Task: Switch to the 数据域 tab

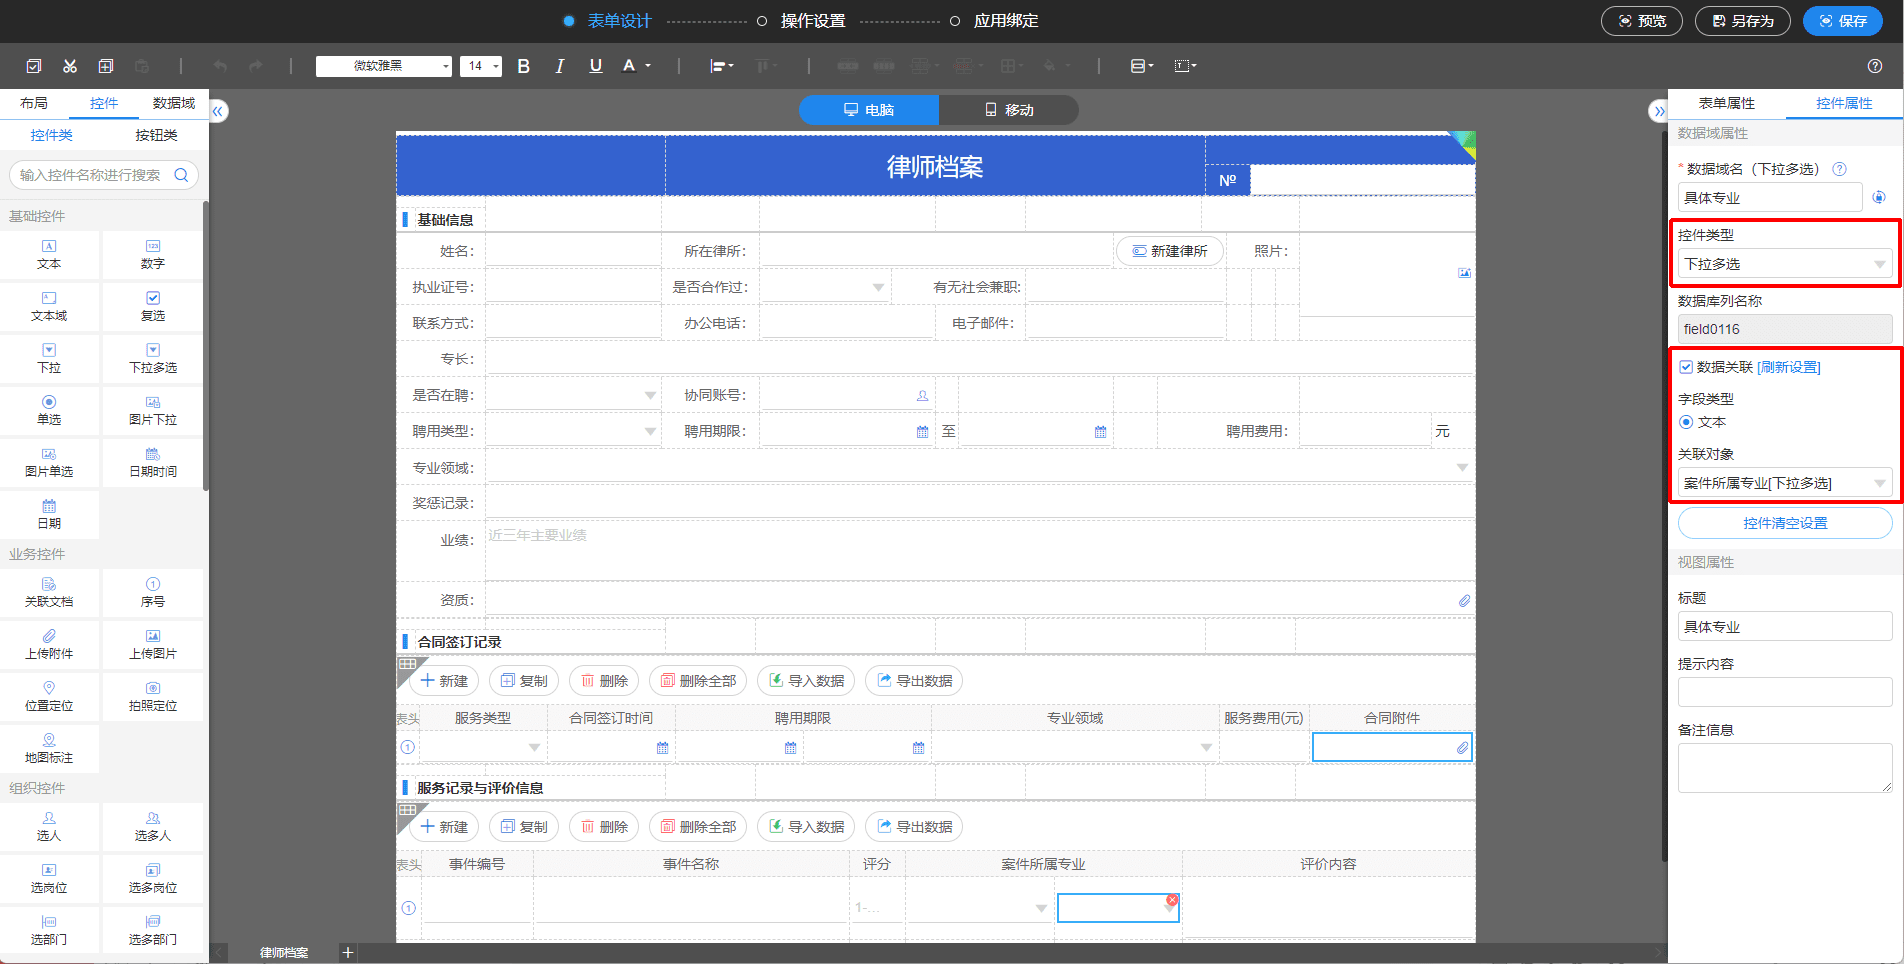Action: pyautogui.click(x=174, y=103)
